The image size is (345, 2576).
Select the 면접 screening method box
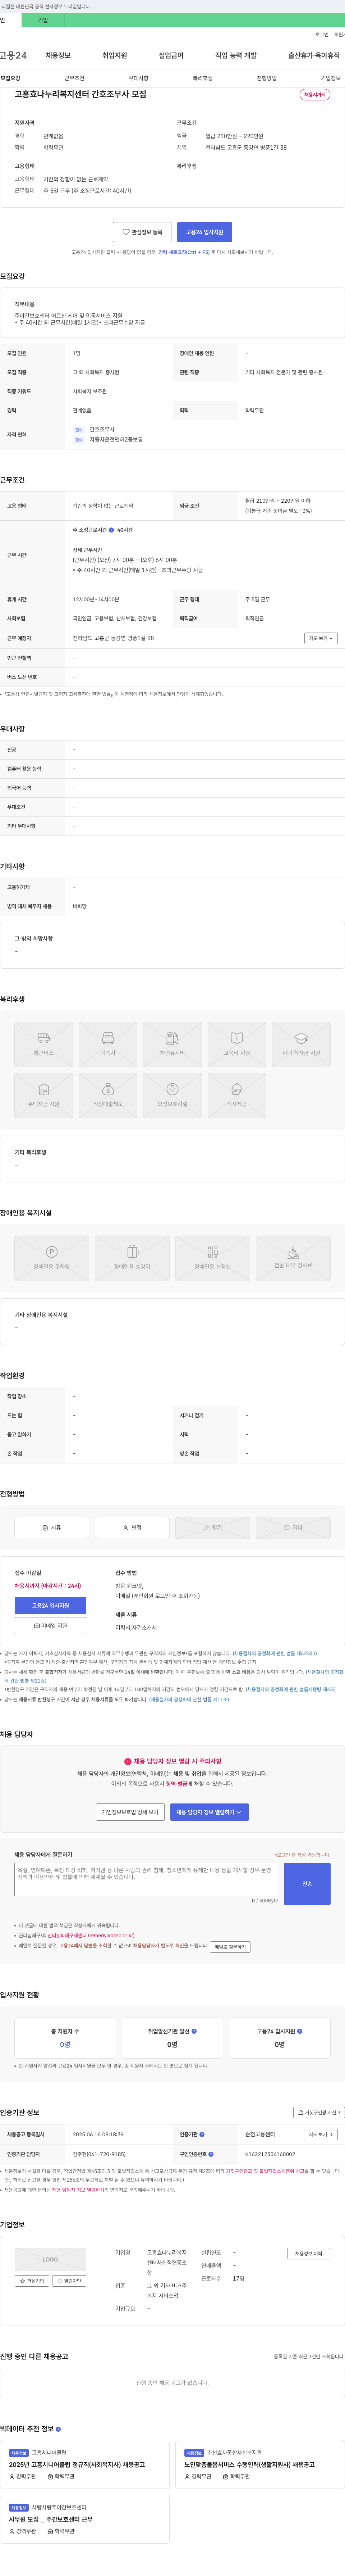click(132, 1527)
